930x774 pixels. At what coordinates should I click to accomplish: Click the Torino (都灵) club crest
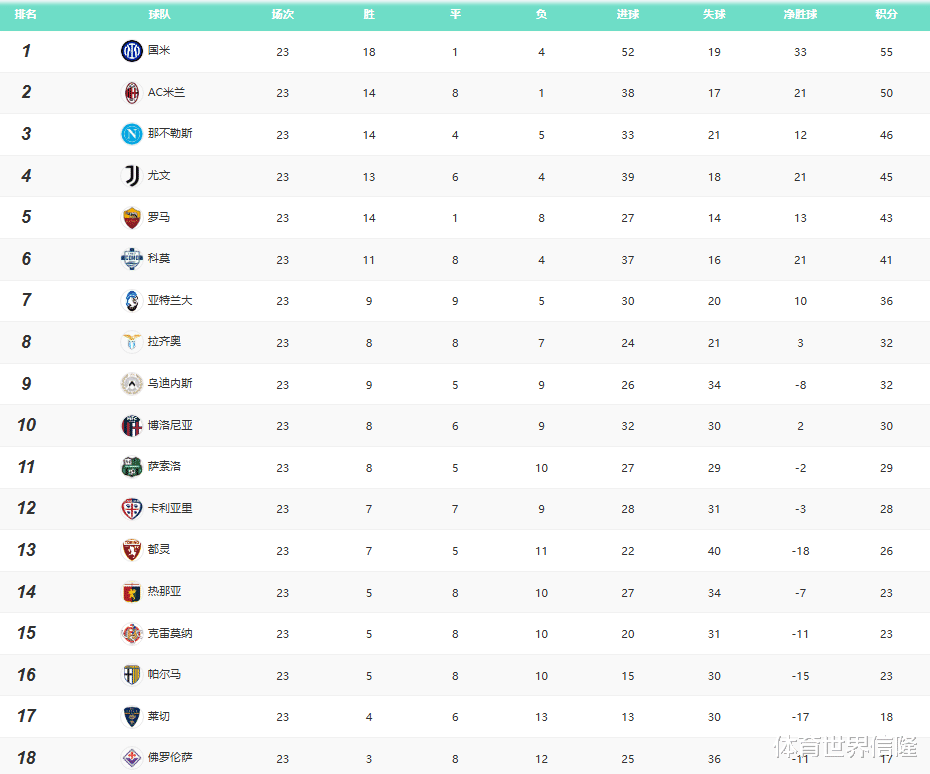[x=132, y=550]
